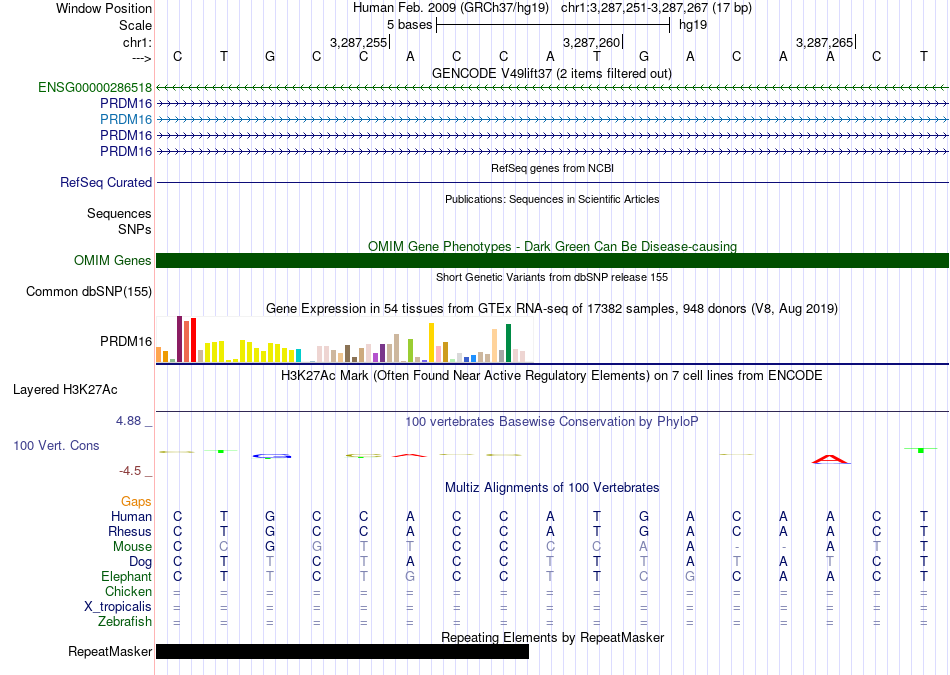Click the Dog species row label

tap(141, 562)
